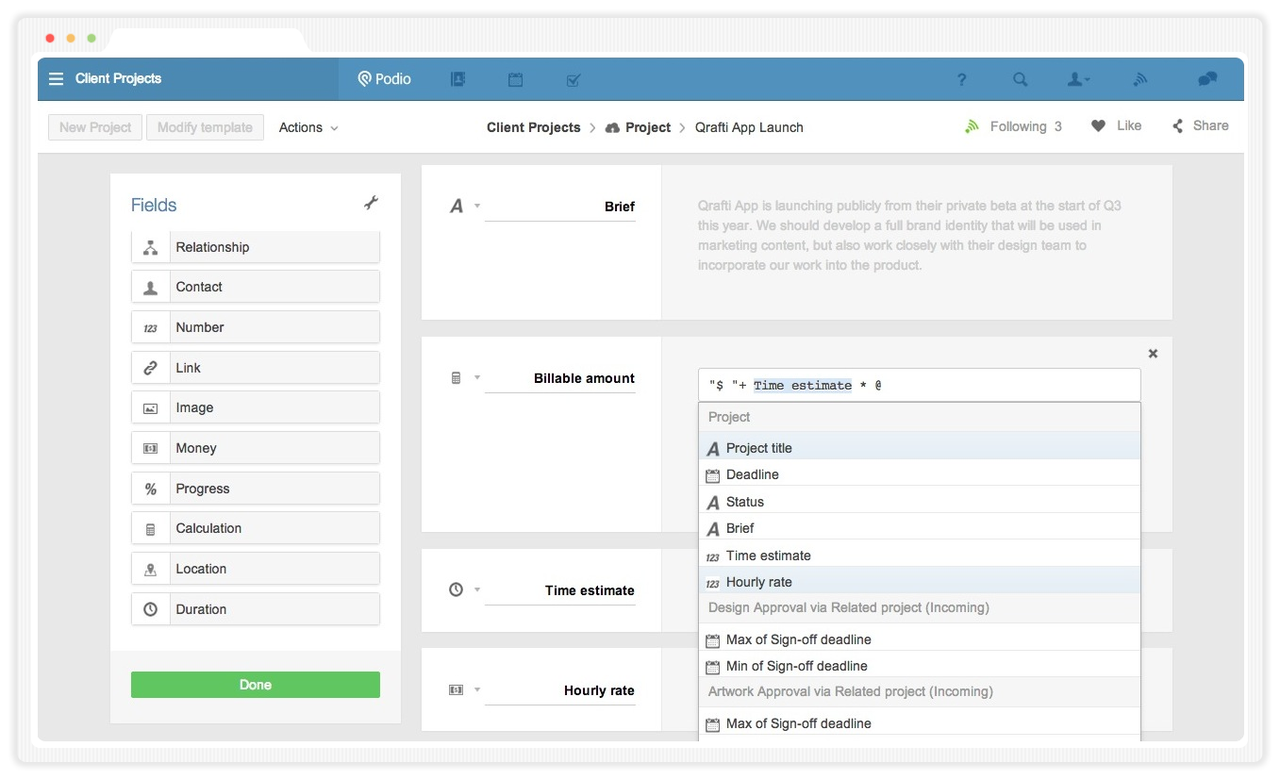This screenshot has height=780, width=1280.
Task: Expand the Billable amount field type arrow
Action: click(x=477, y=378)
